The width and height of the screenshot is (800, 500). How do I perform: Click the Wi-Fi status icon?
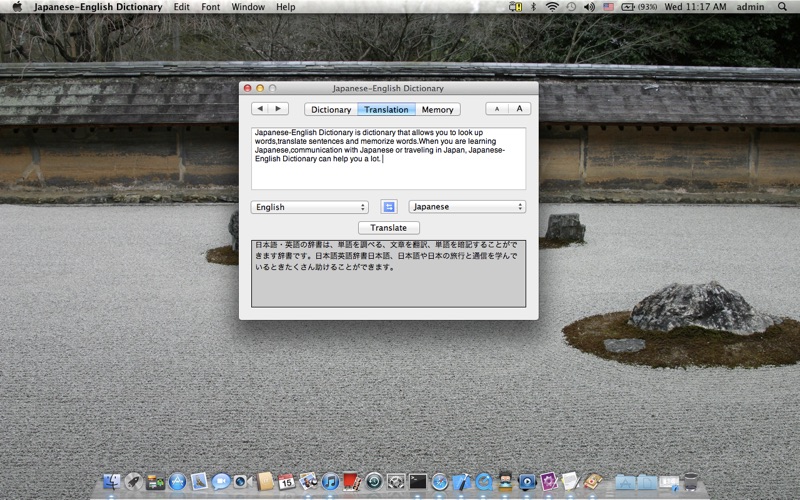[x=552, y=7]
